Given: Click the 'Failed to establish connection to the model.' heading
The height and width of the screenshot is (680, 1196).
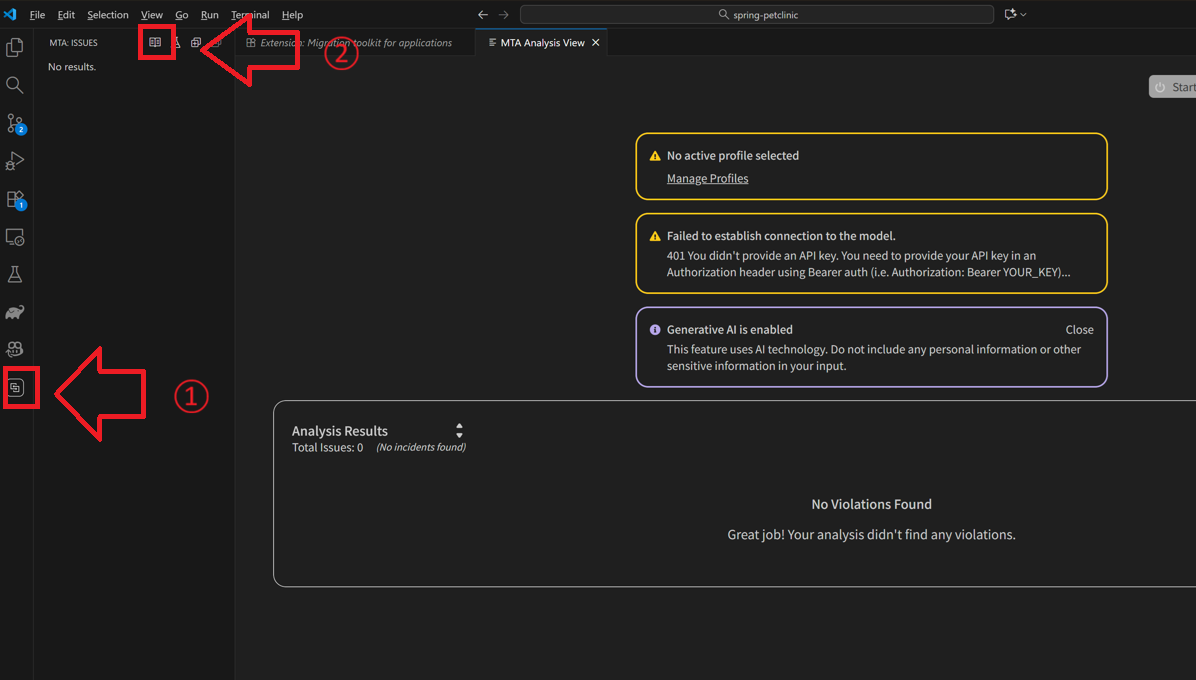Looking at the screenshot, I should pos(781,236).
